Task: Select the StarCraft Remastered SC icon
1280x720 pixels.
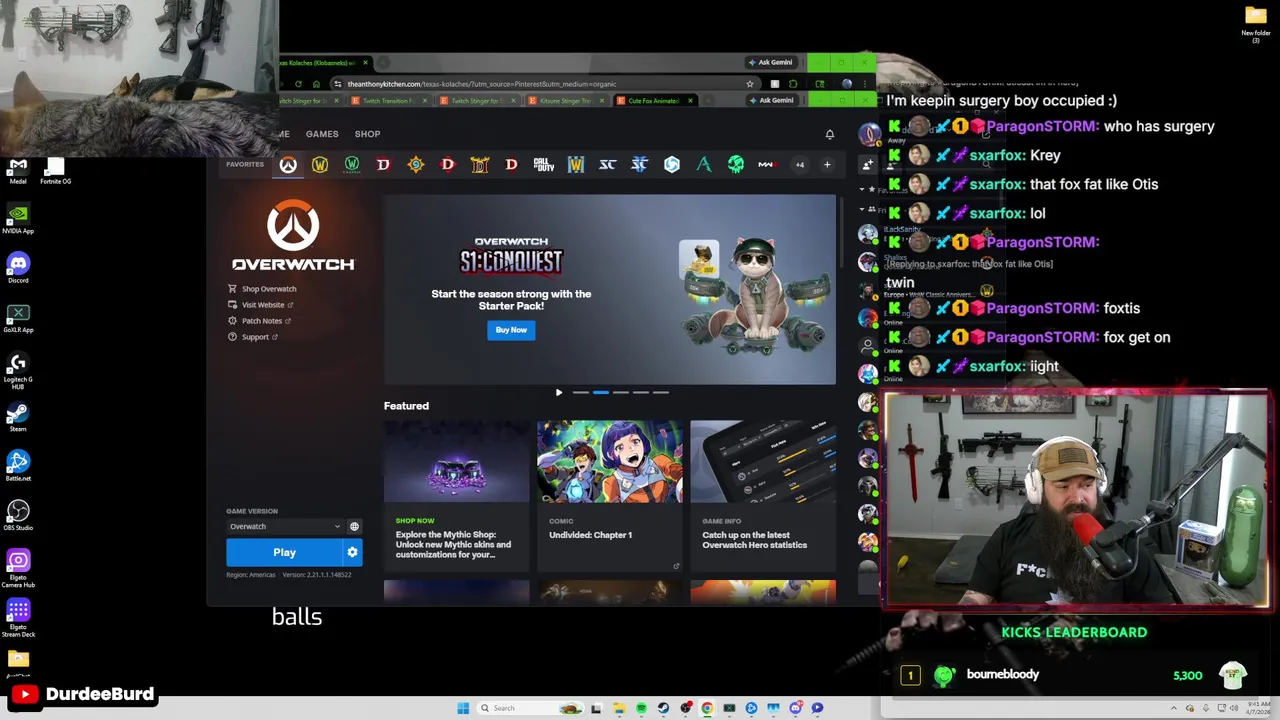Action: 608,165
